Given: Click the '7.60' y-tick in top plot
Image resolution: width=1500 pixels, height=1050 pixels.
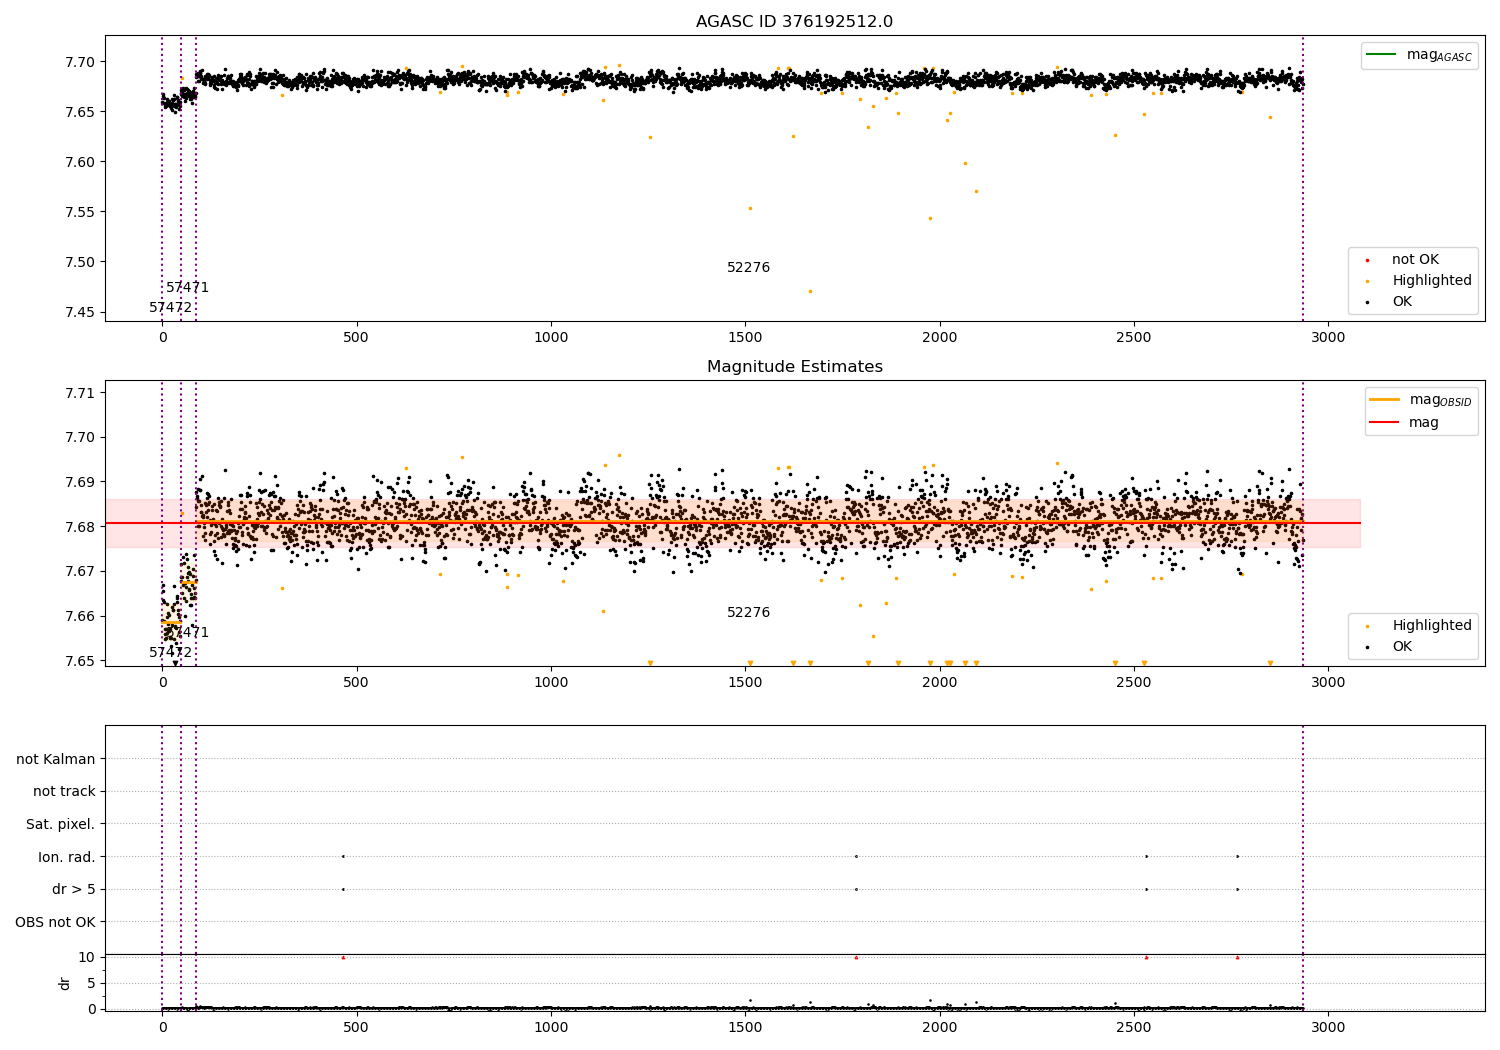Looking at the screenshot, I should 80,162.
